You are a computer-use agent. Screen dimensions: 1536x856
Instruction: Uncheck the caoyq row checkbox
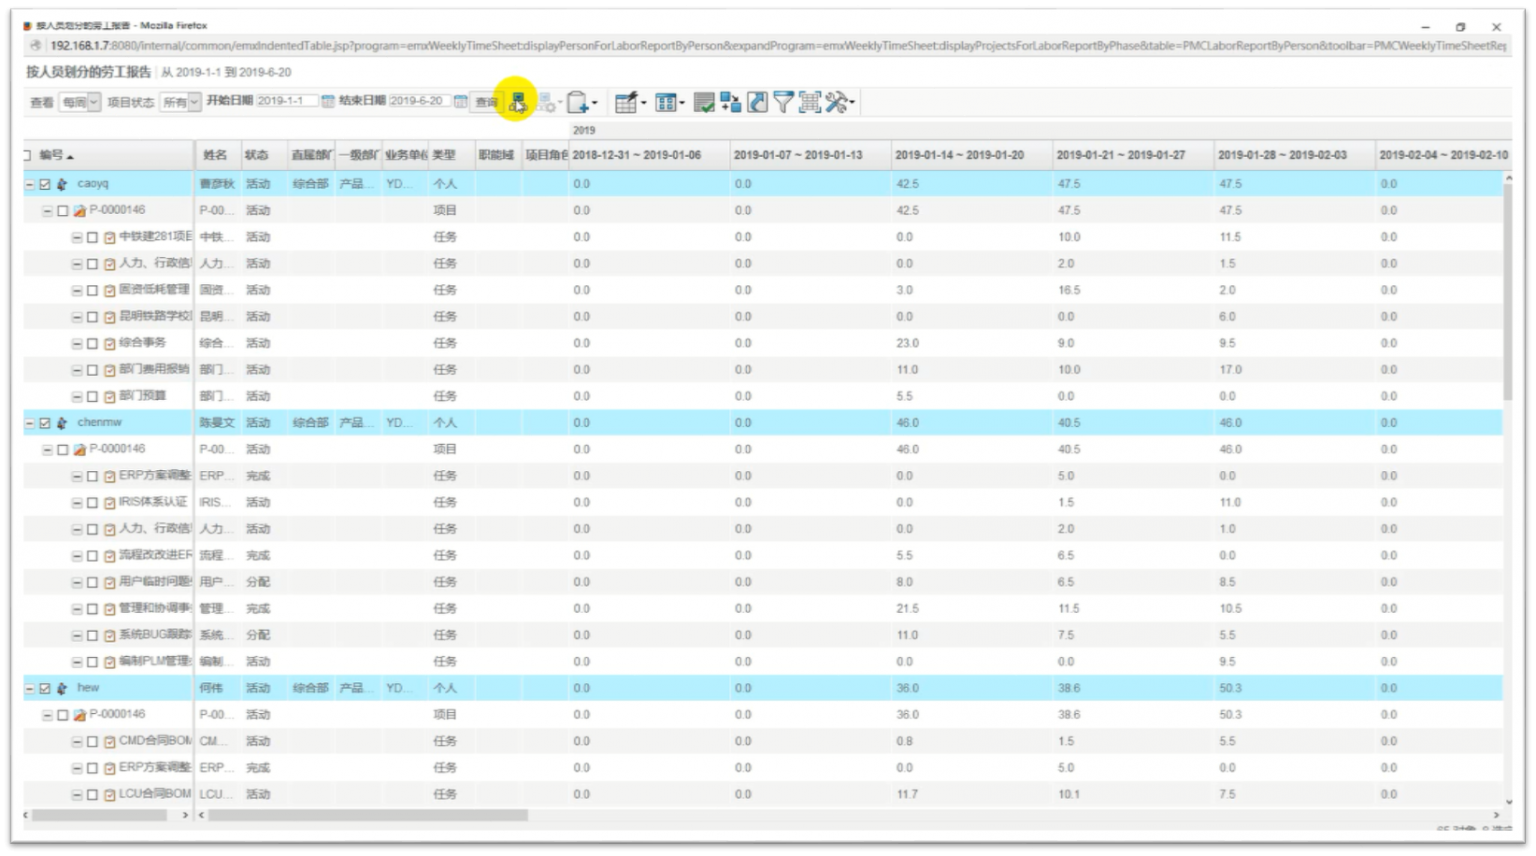click(x=45, y=184)
